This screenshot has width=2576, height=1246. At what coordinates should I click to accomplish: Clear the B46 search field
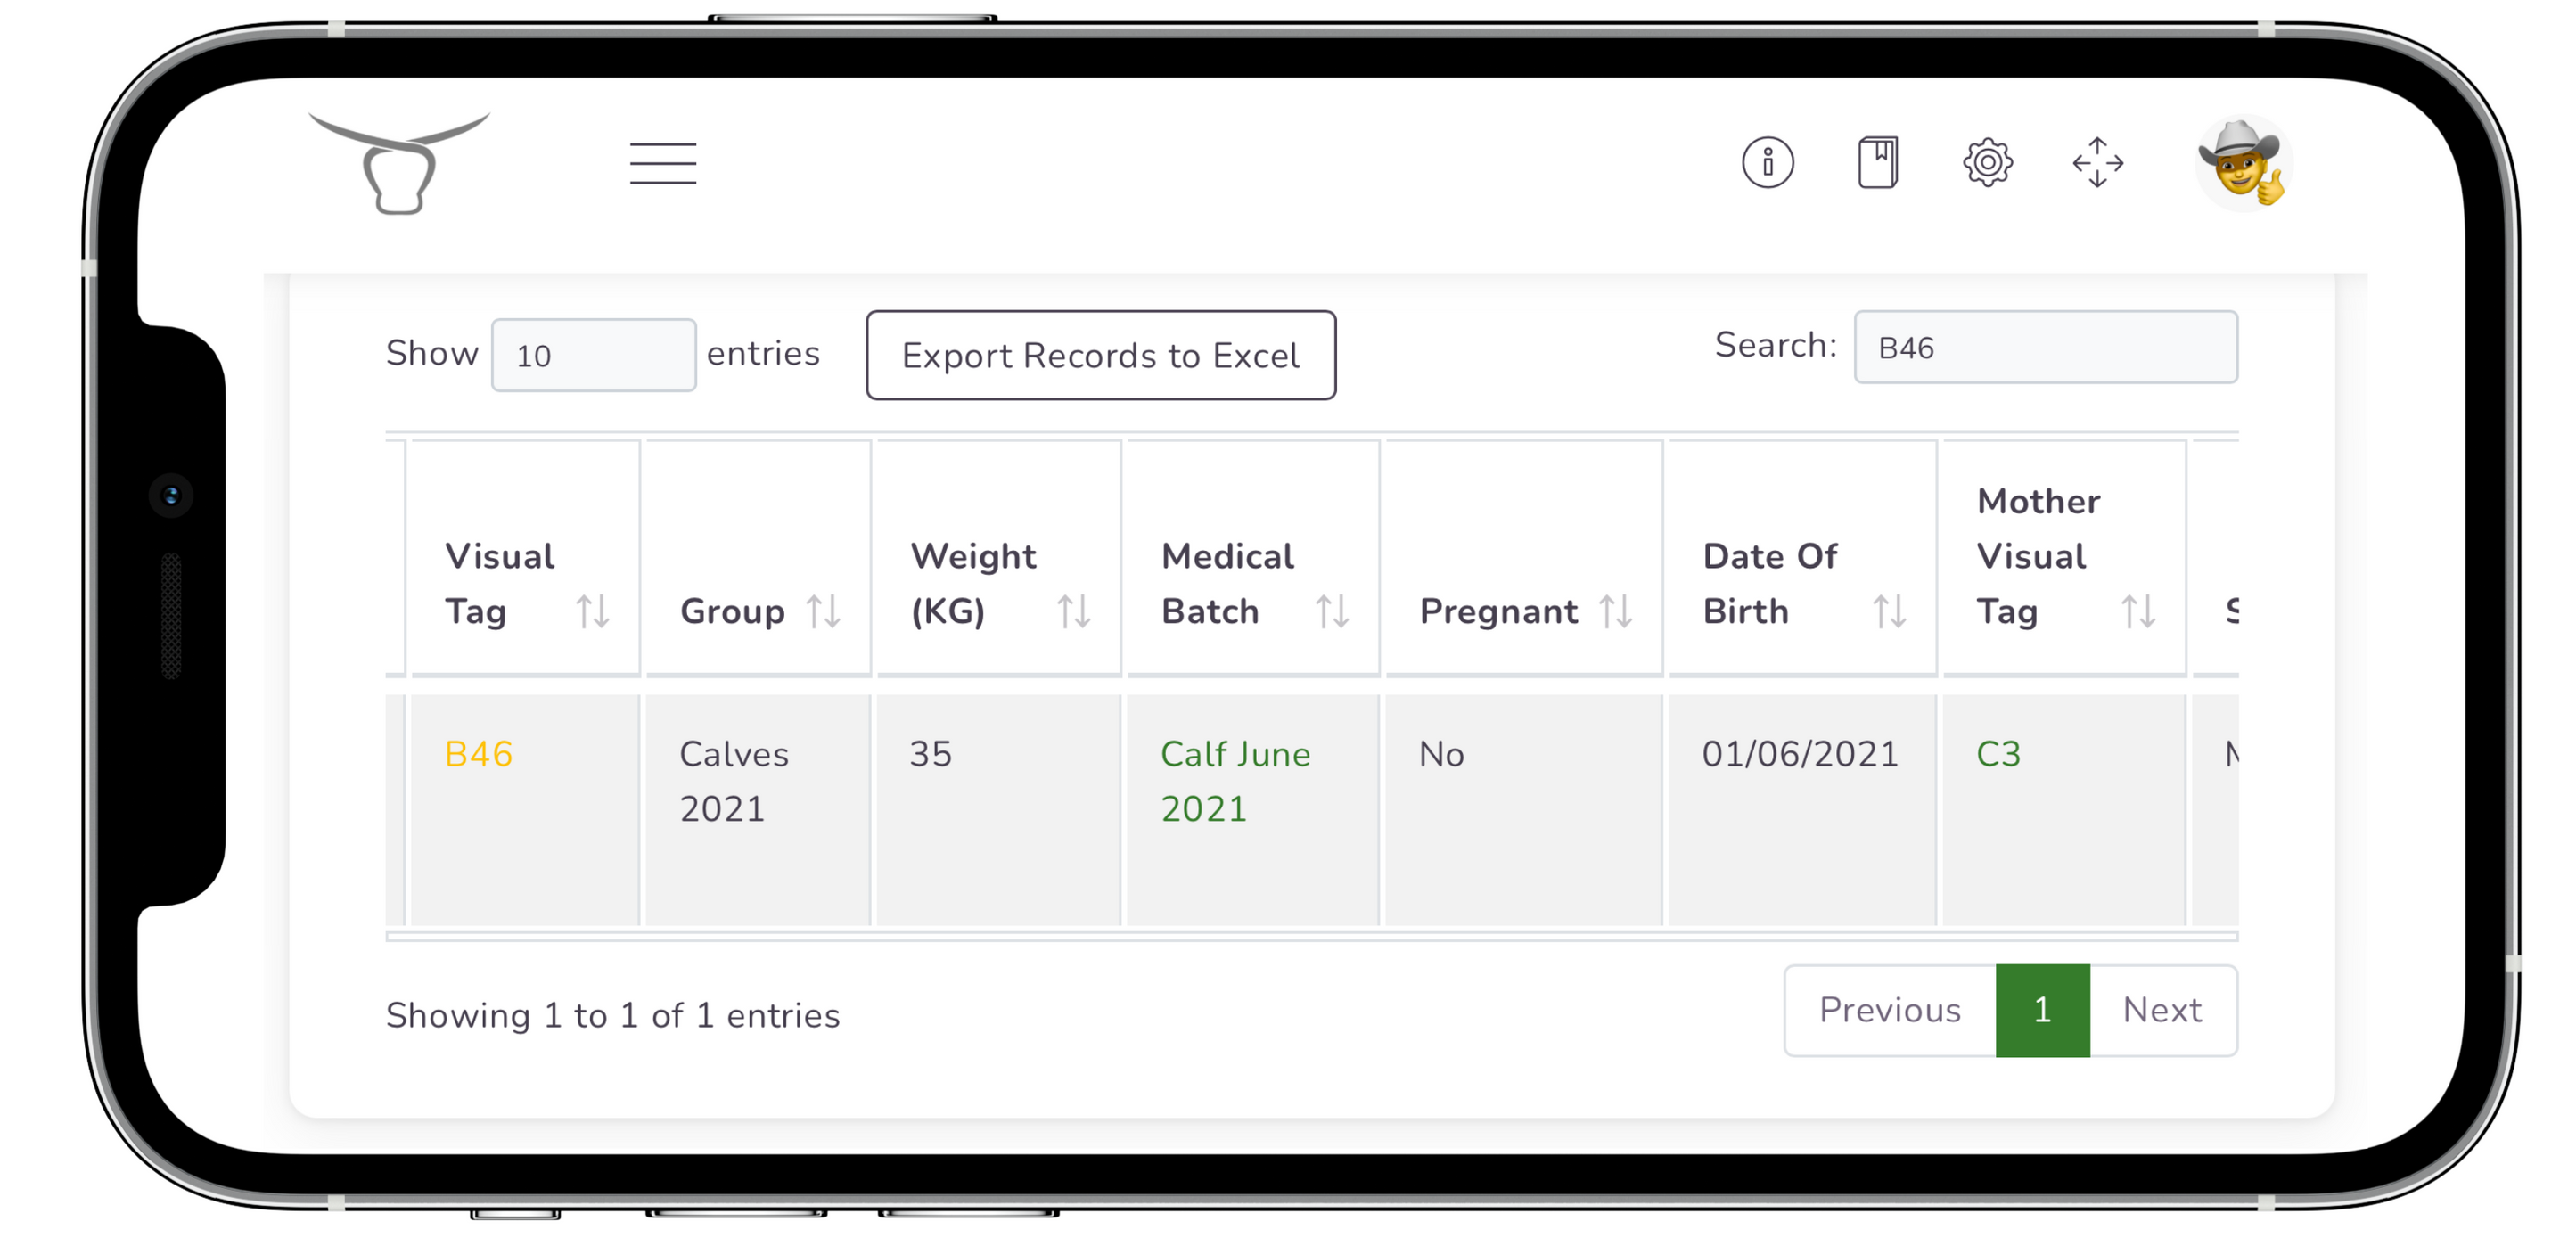2045,348
